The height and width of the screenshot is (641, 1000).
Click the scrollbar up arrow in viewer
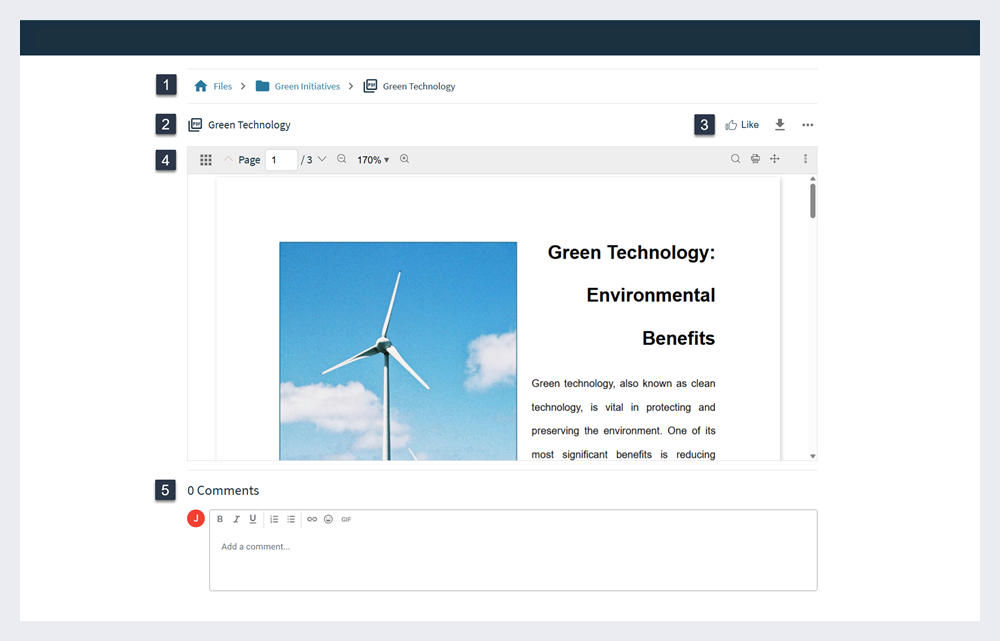coord(812,179)
